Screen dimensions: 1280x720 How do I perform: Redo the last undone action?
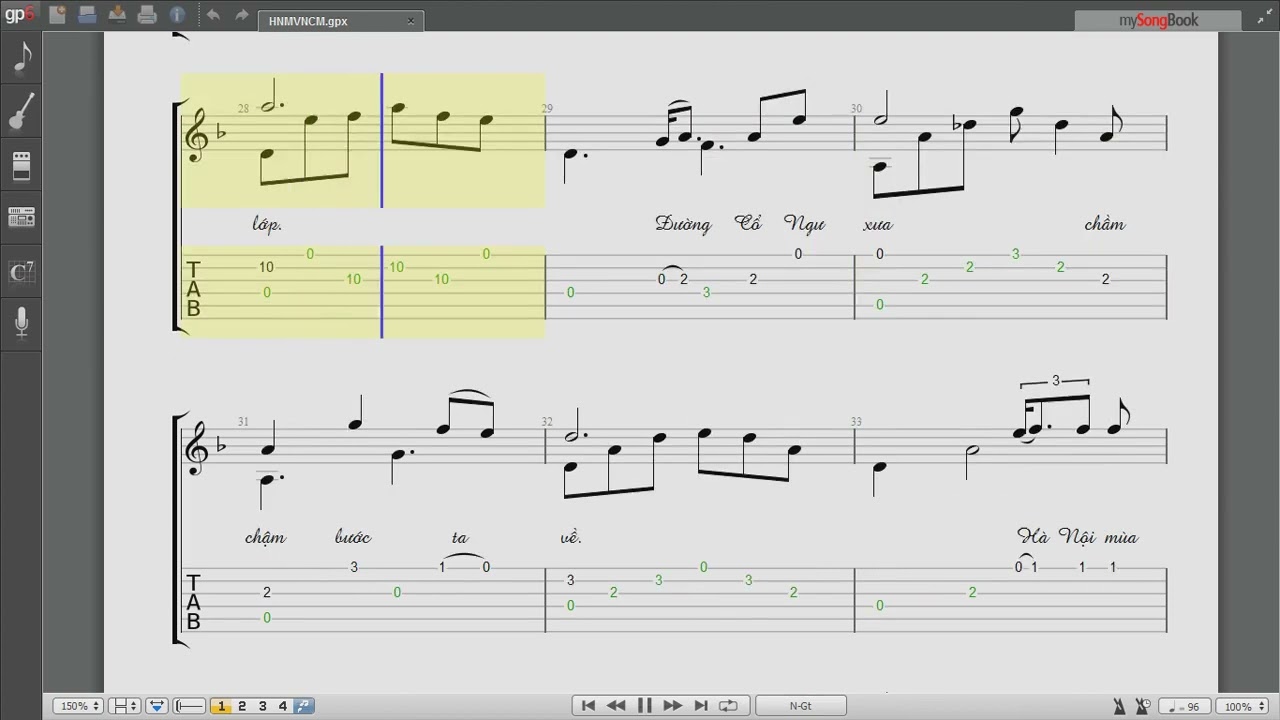click(x=242, y=15)
